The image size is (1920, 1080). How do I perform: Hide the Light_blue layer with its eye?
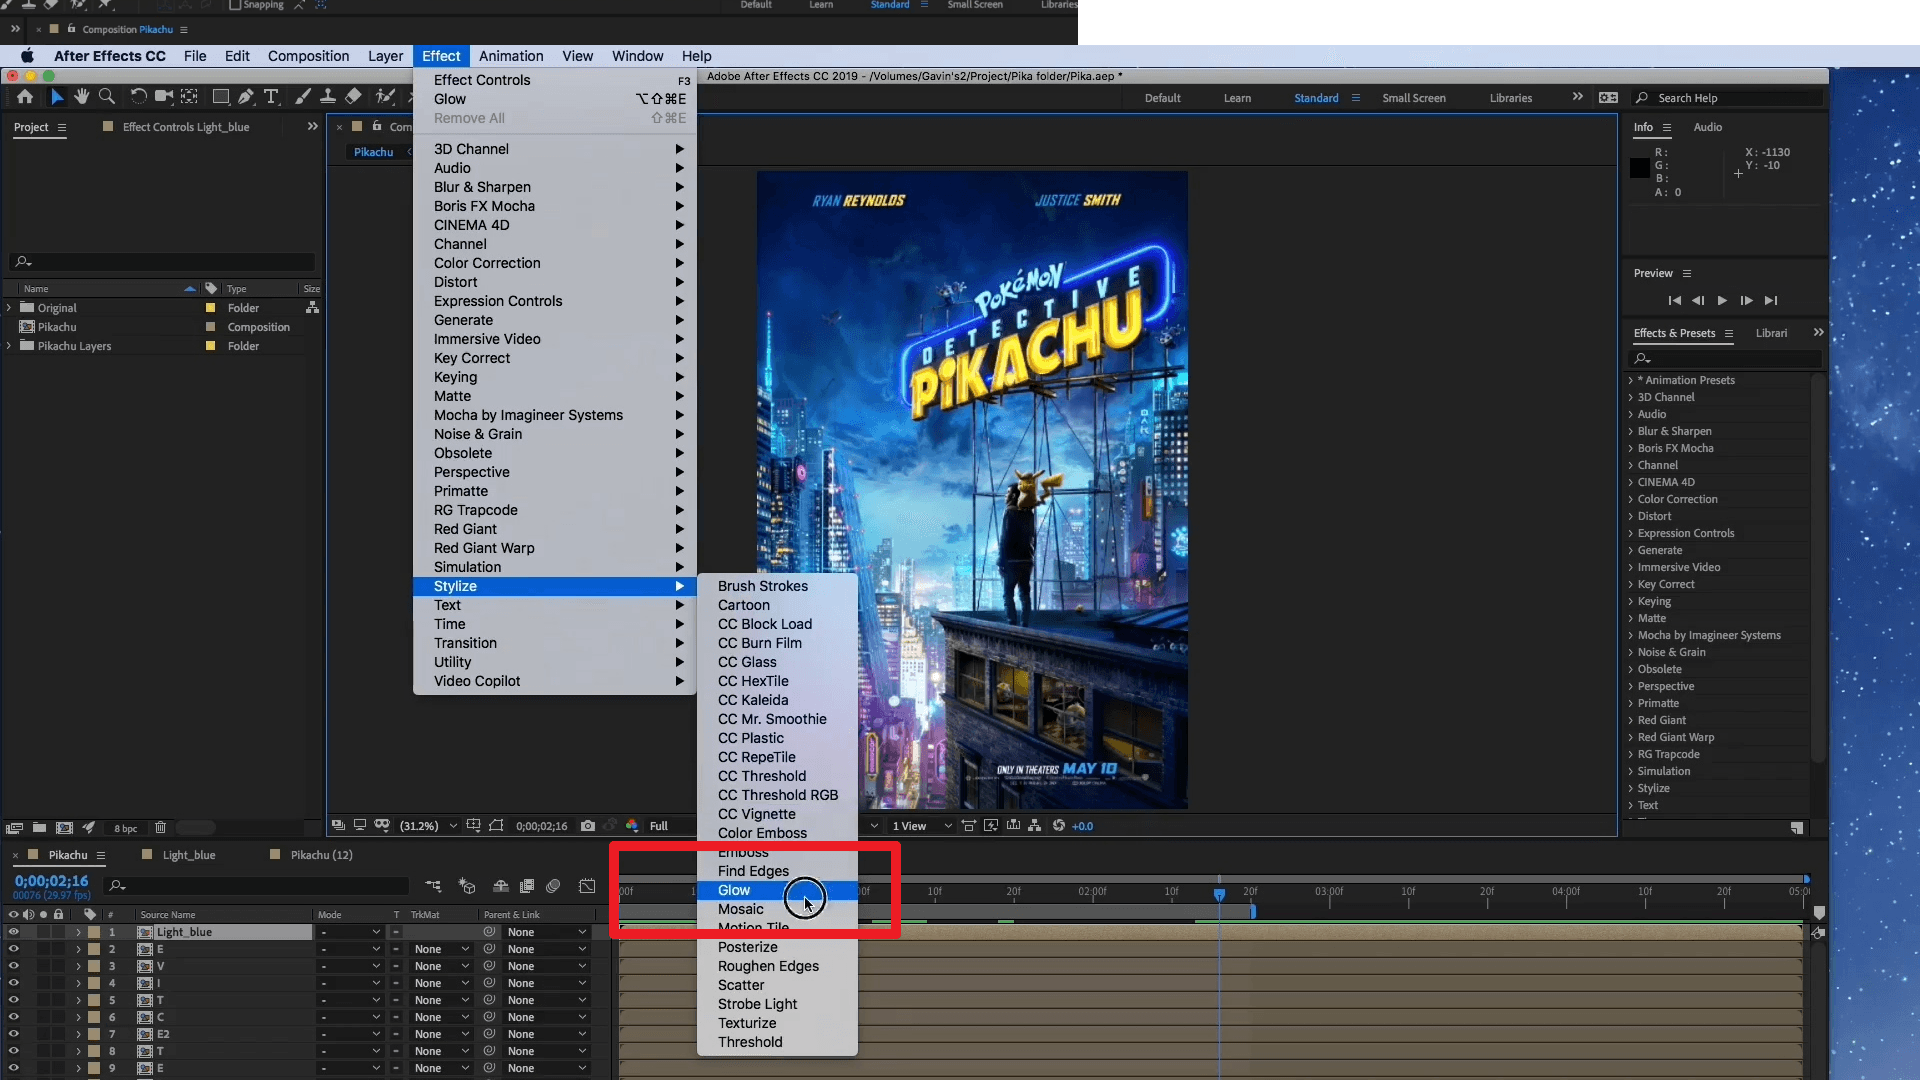point(14,932)
